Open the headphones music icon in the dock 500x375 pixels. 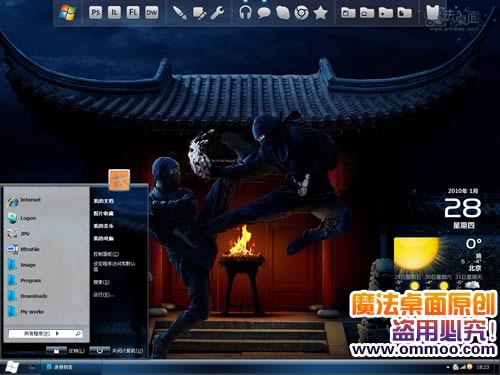tap(245, 13)
